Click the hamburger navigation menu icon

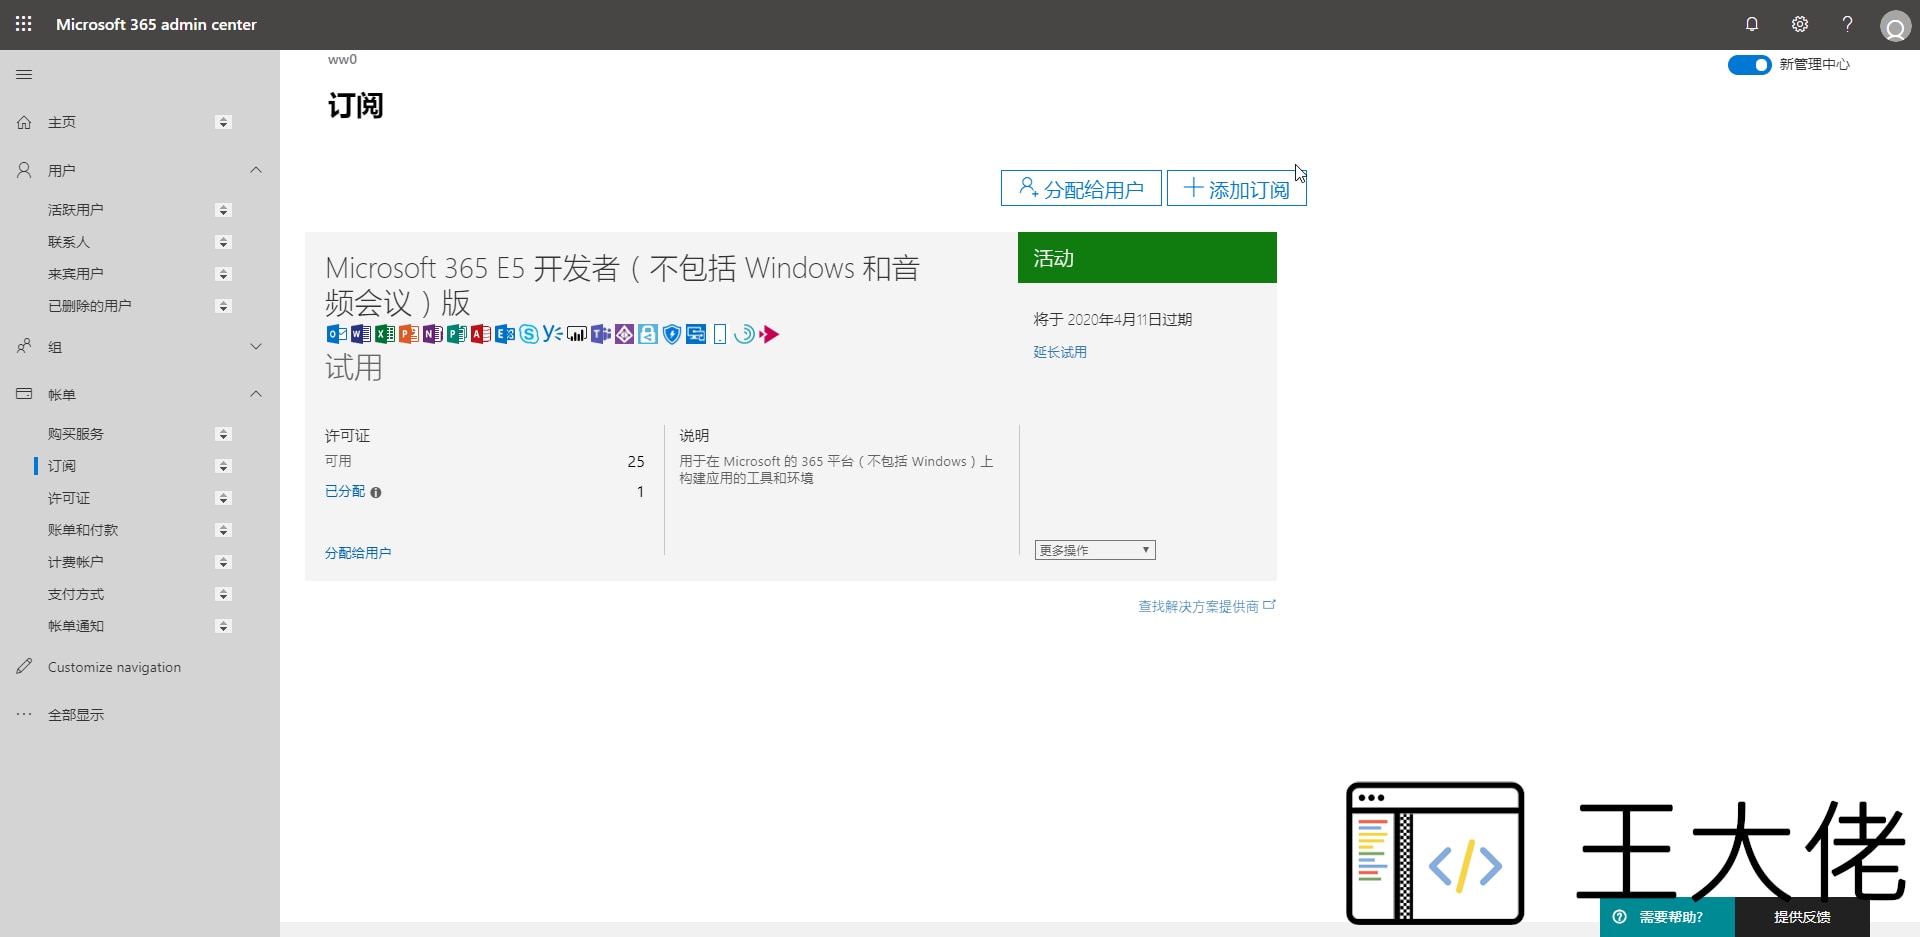(24, 75)
